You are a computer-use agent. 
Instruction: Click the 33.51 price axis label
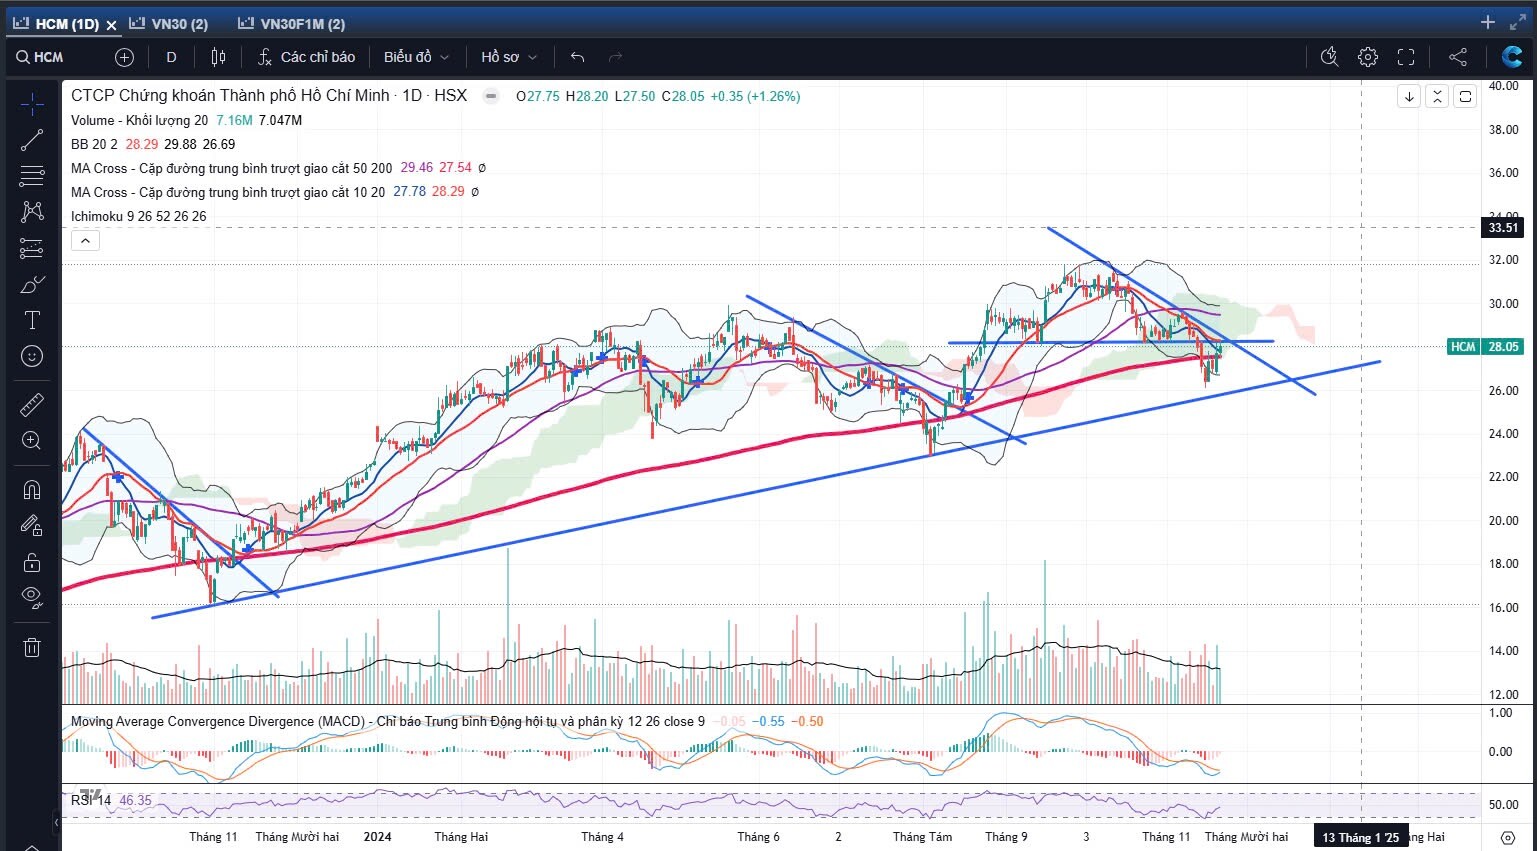(x=1502, y=227)
